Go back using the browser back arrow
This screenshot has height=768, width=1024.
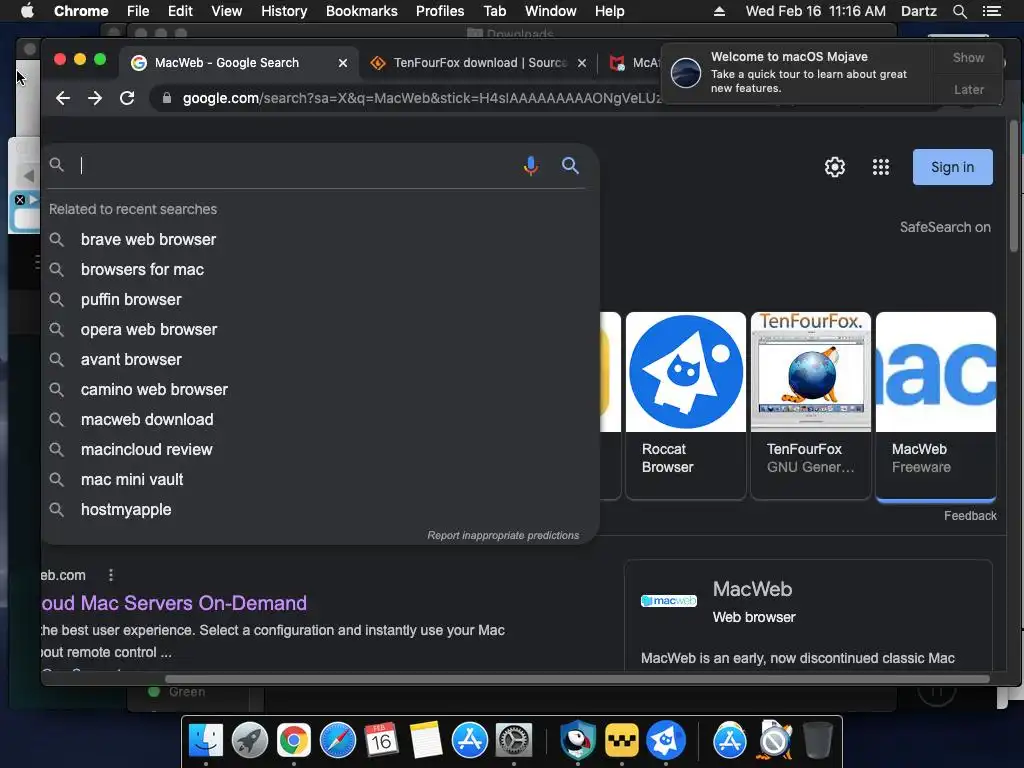[63, 98]
